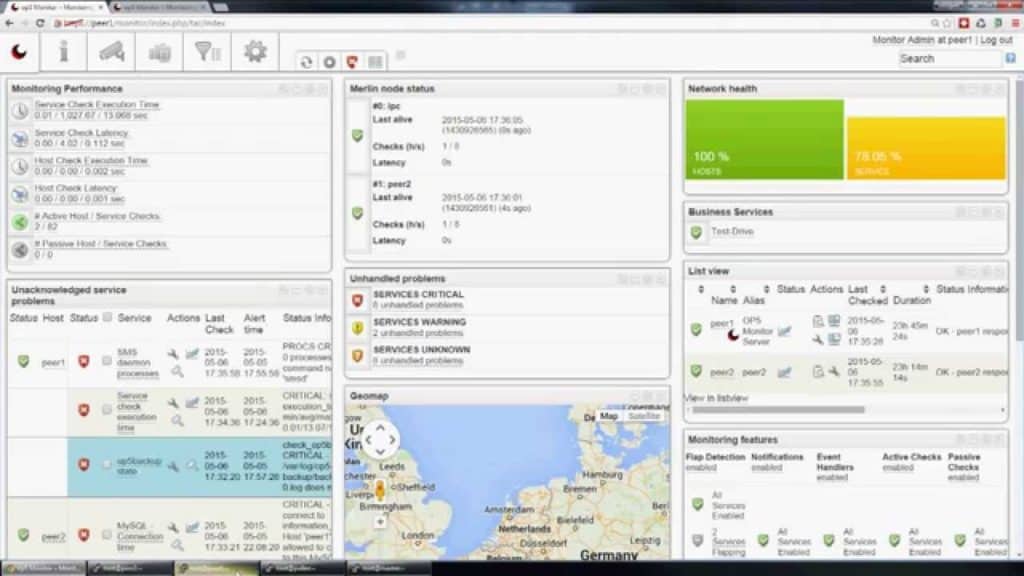Check the Service check execution time row checkbox
The image size is (1024, 576).
click(107, 409)
